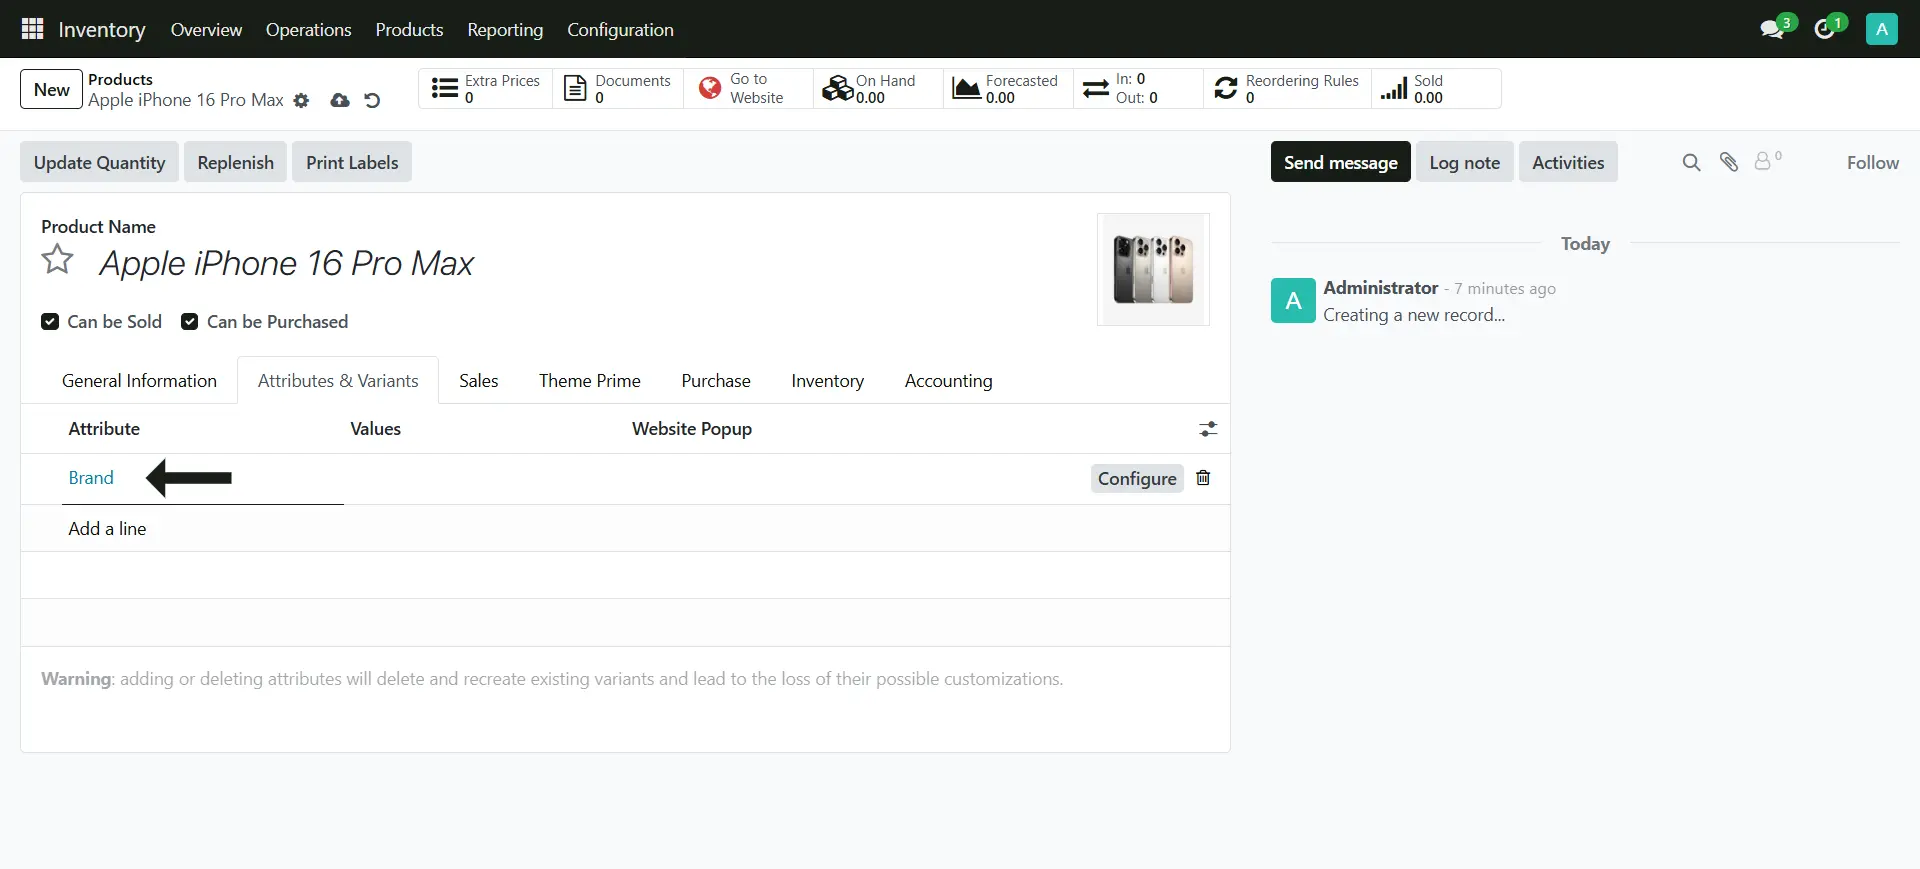Expand the Configuration menu
This screenshot has height=869, width=1920.
click(x=620, y=30)
